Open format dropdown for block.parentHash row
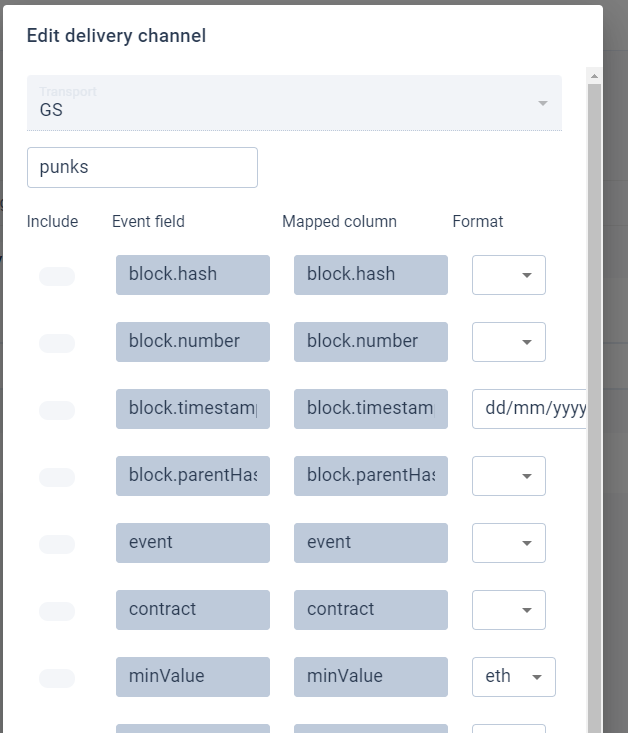This screenshot has width=628, height=733. click(x=509, y=476)
